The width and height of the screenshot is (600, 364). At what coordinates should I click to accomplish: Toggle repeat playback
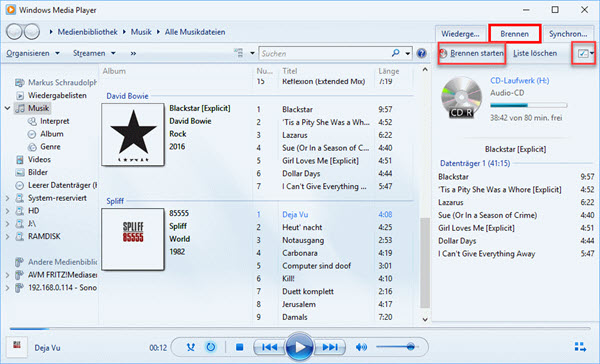211,347
